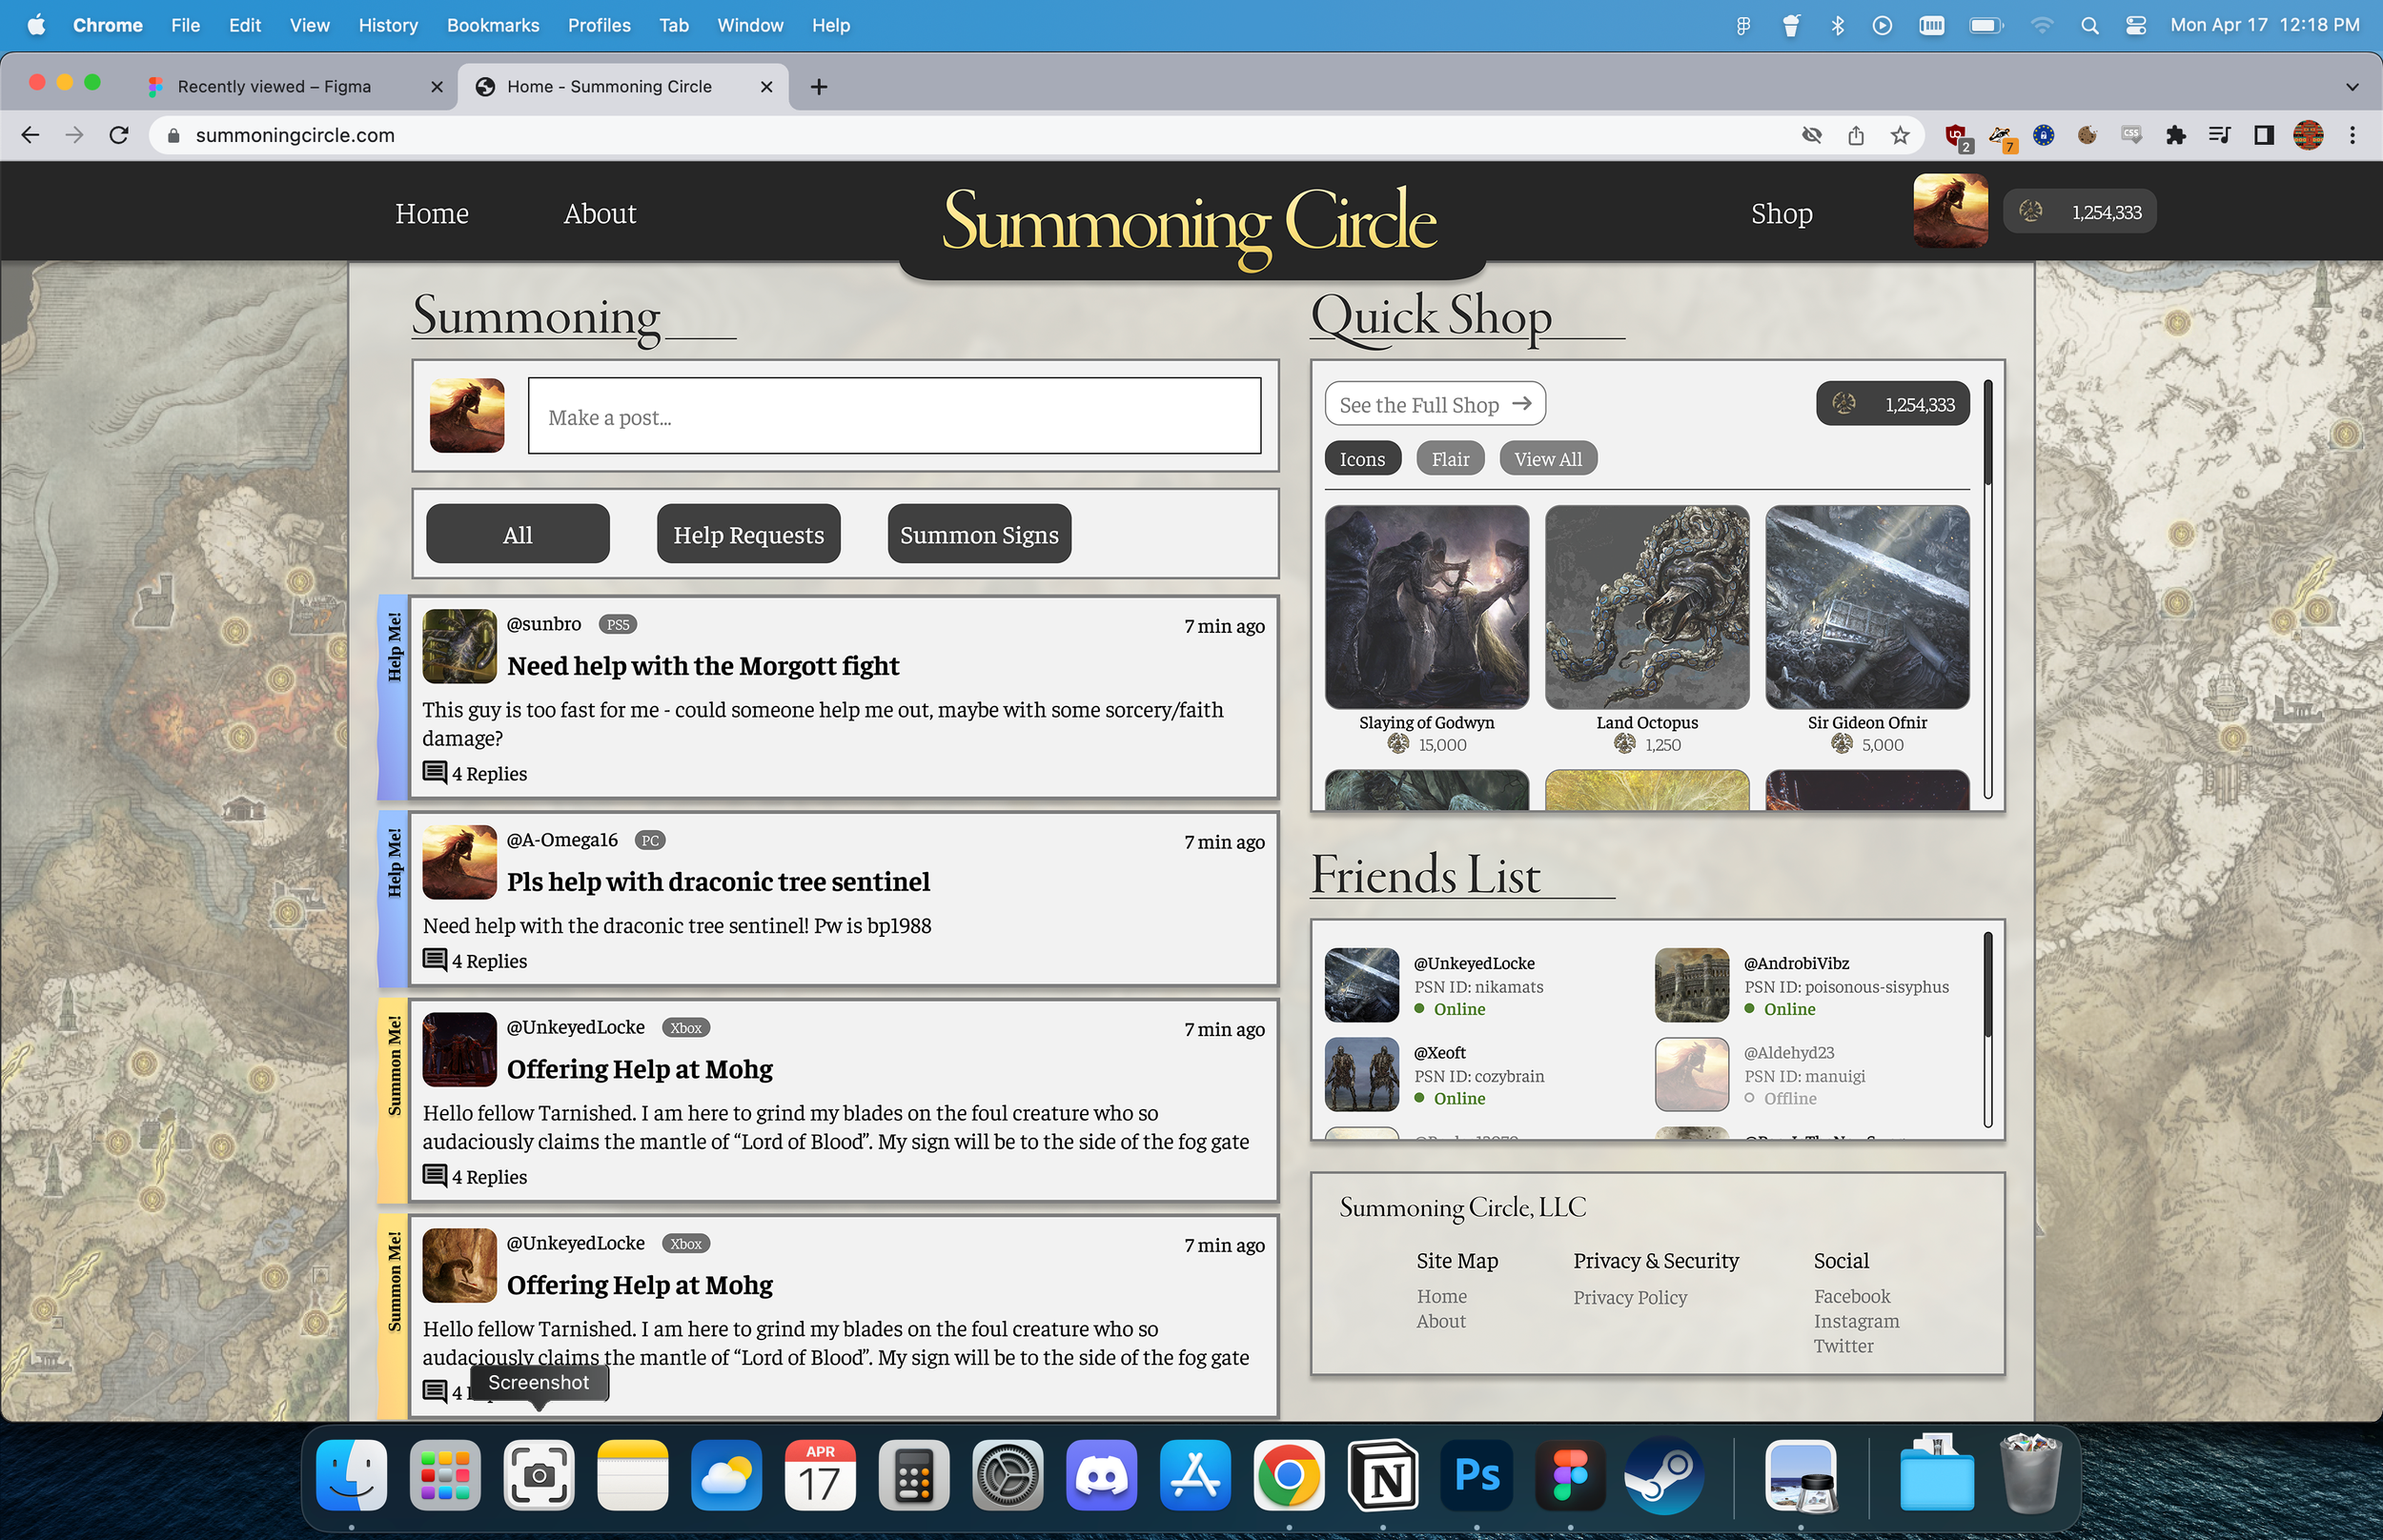Filter posts by Summon Signs

coord(978,534)
